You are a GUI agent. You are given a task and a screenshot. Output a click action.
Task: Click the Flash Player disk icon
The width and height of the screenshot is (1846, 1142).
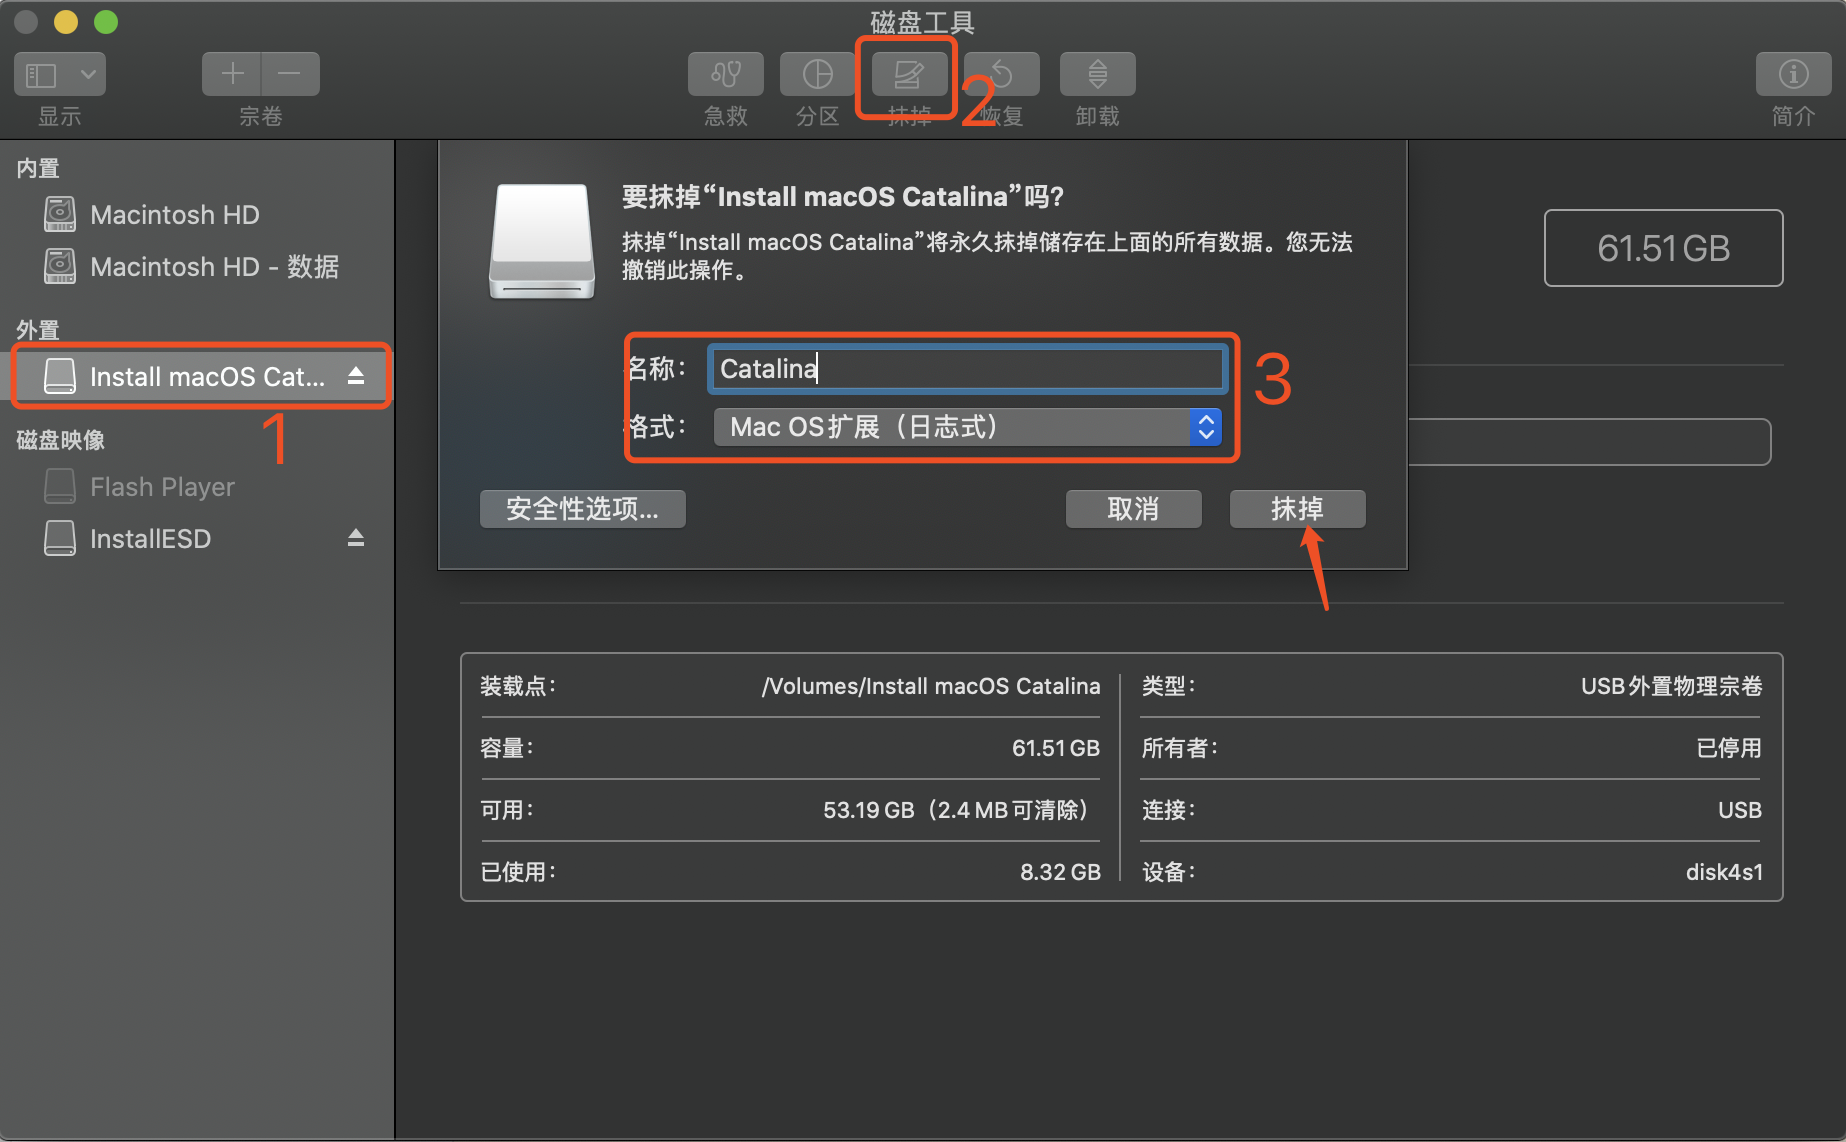point(60,486)
